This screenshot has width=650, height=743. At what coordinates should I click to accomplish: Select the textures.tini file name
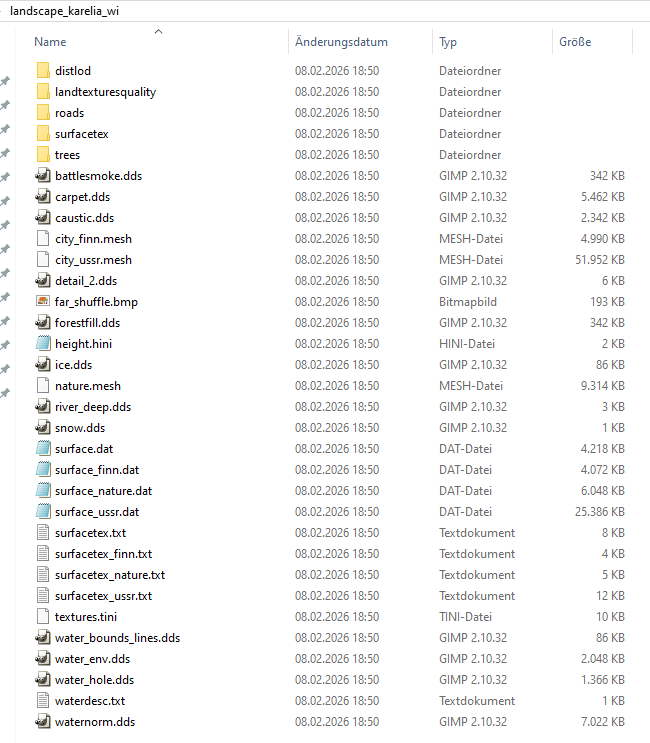tap(86, 617)
